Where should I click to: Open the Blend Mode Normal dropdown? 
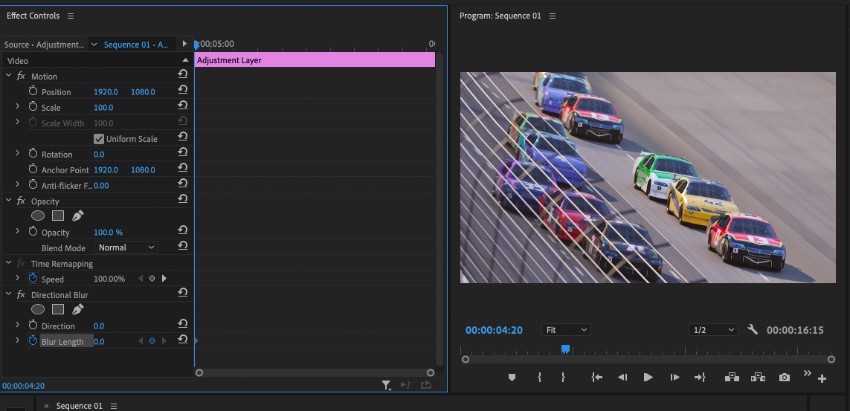coord(126,247)
